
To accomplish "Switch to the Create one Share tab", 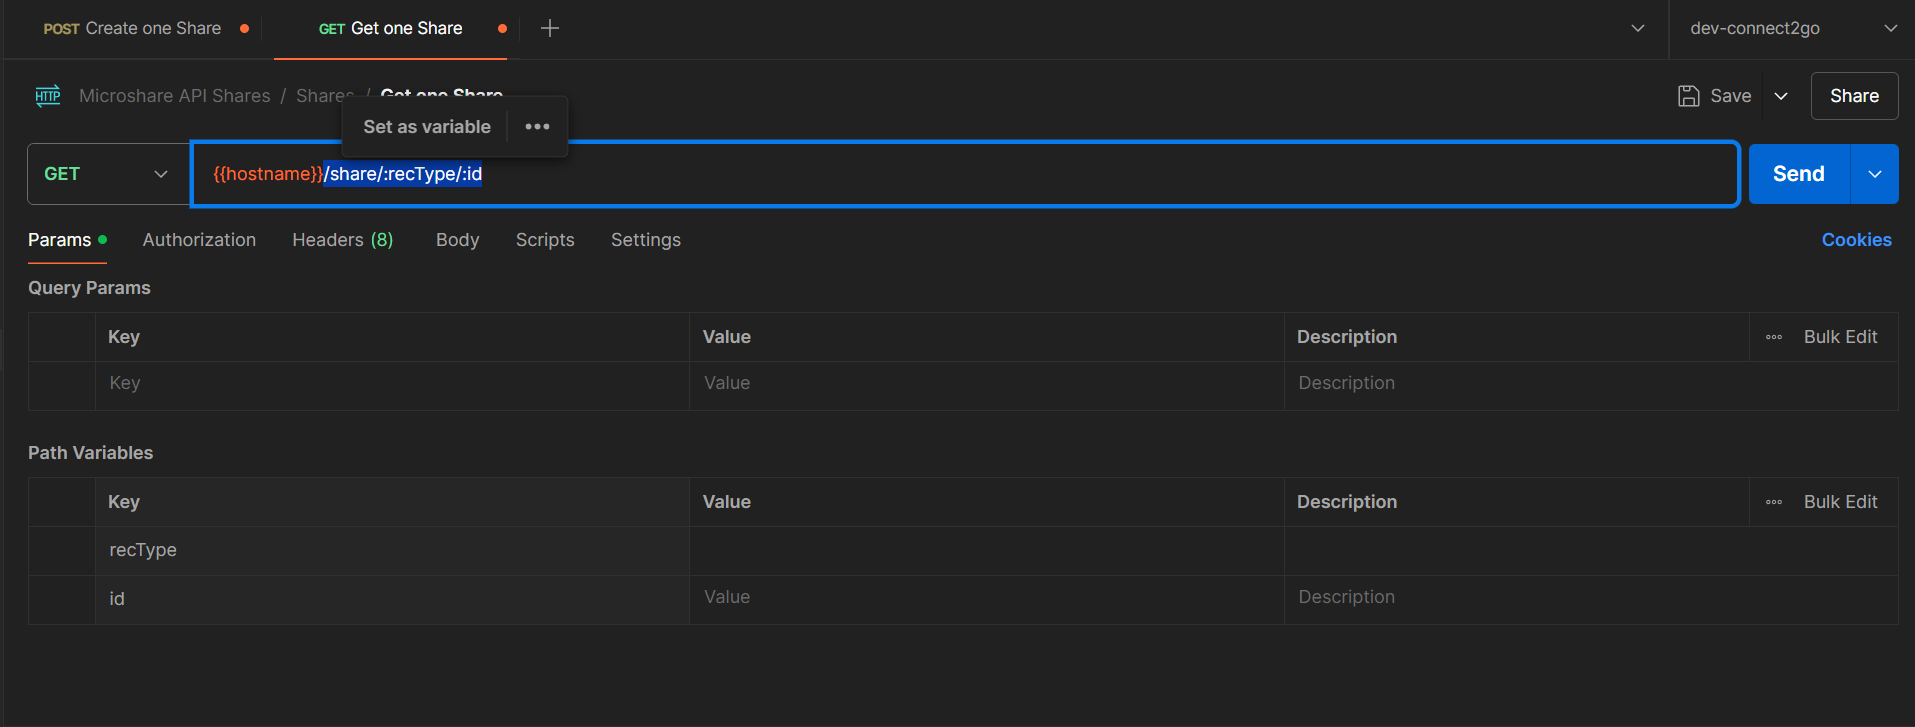I will click(132, 28).
